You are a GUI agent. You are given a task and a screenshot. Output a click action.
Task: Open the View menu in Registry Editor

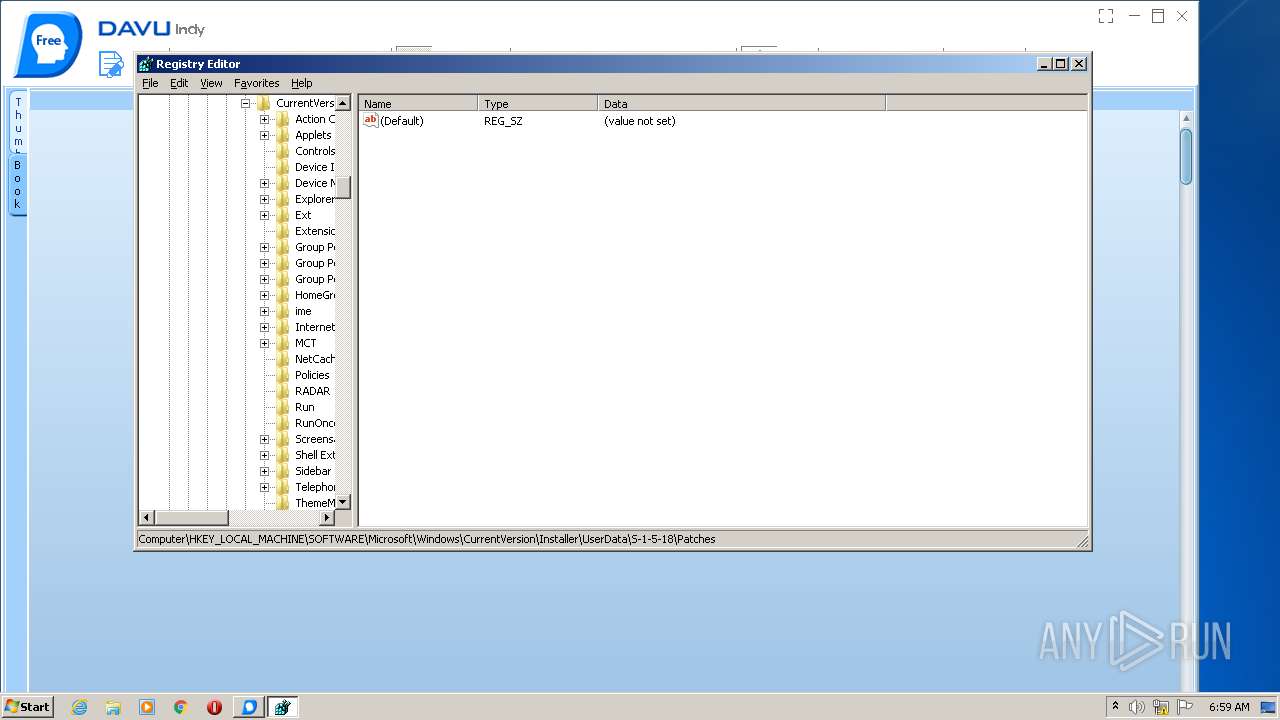pos(211,83)
